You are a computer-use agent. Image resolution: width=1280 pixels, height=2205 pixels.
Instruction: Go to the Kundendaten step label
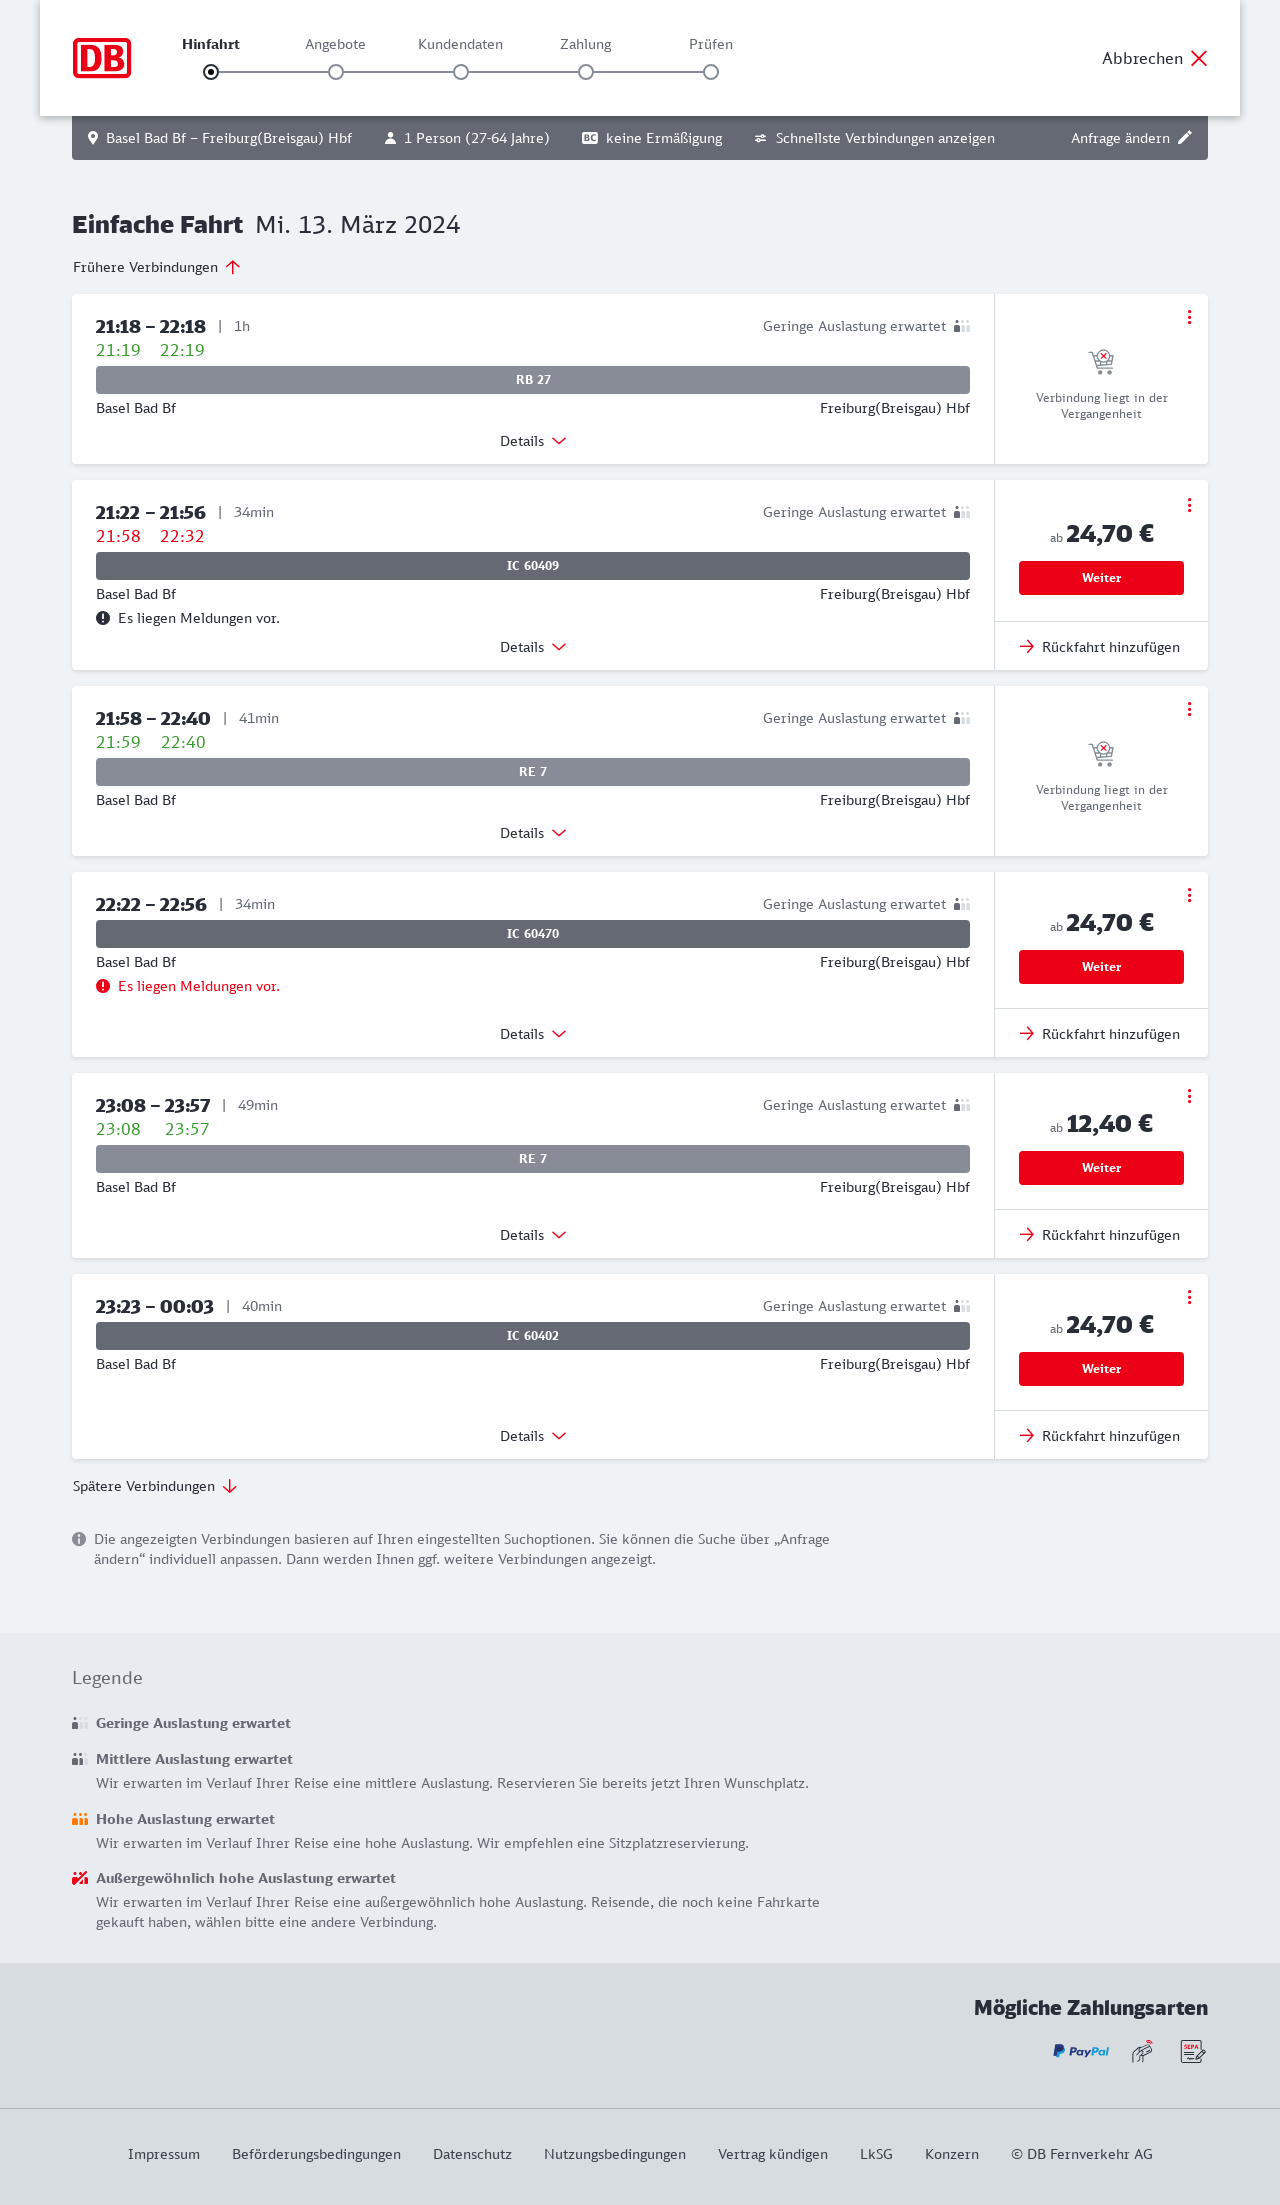(x=460, y=45)
